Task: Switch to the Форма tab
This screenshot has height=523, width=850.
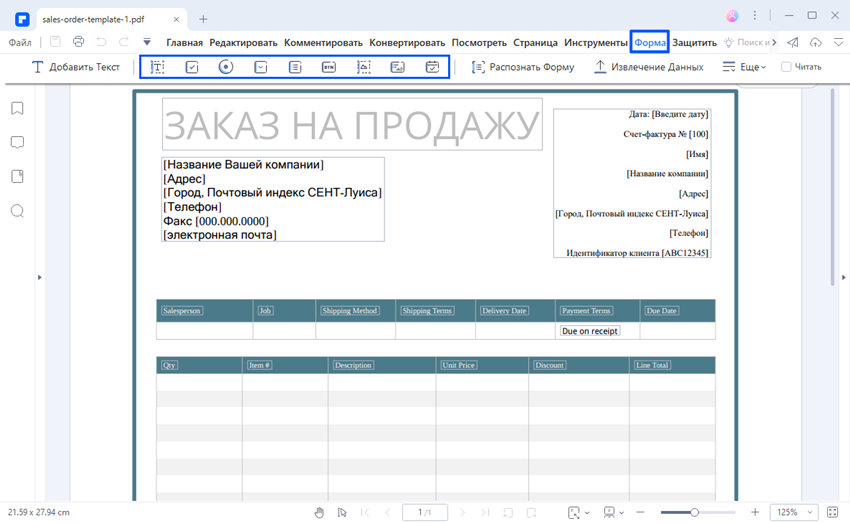Action: (649, 42)
